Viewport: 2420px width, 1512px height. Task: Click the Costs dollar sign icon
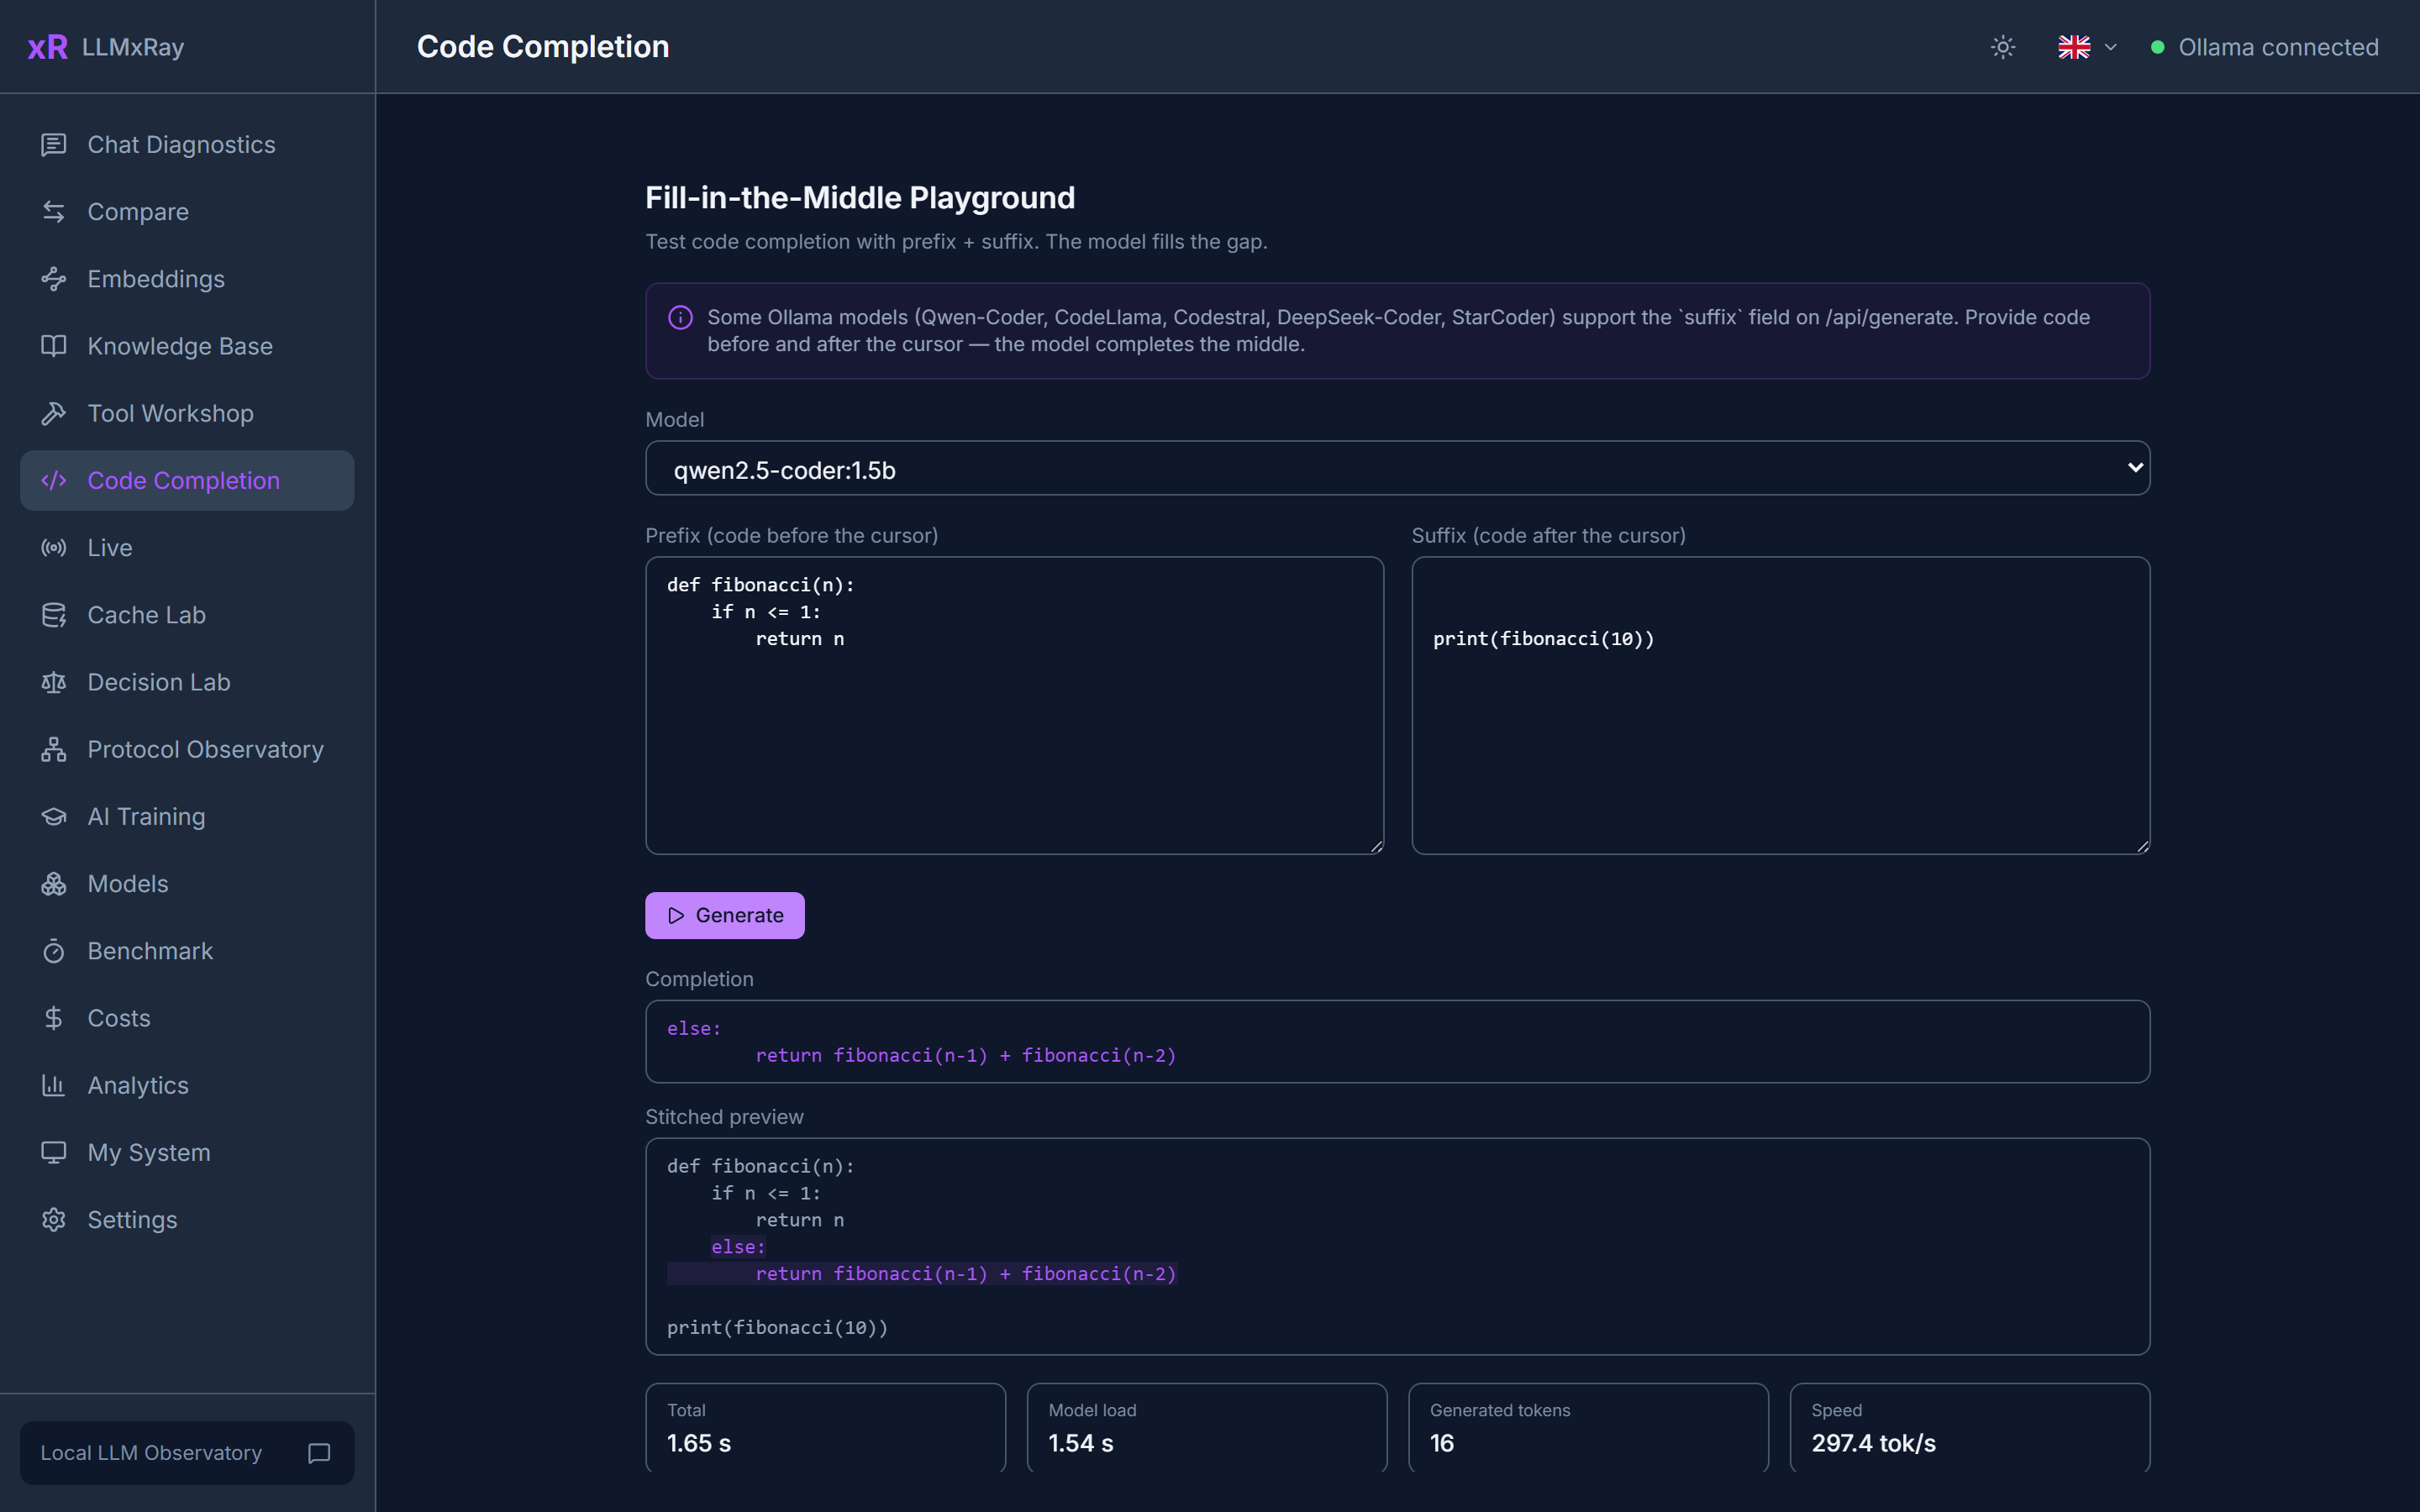click(54, 1018)
